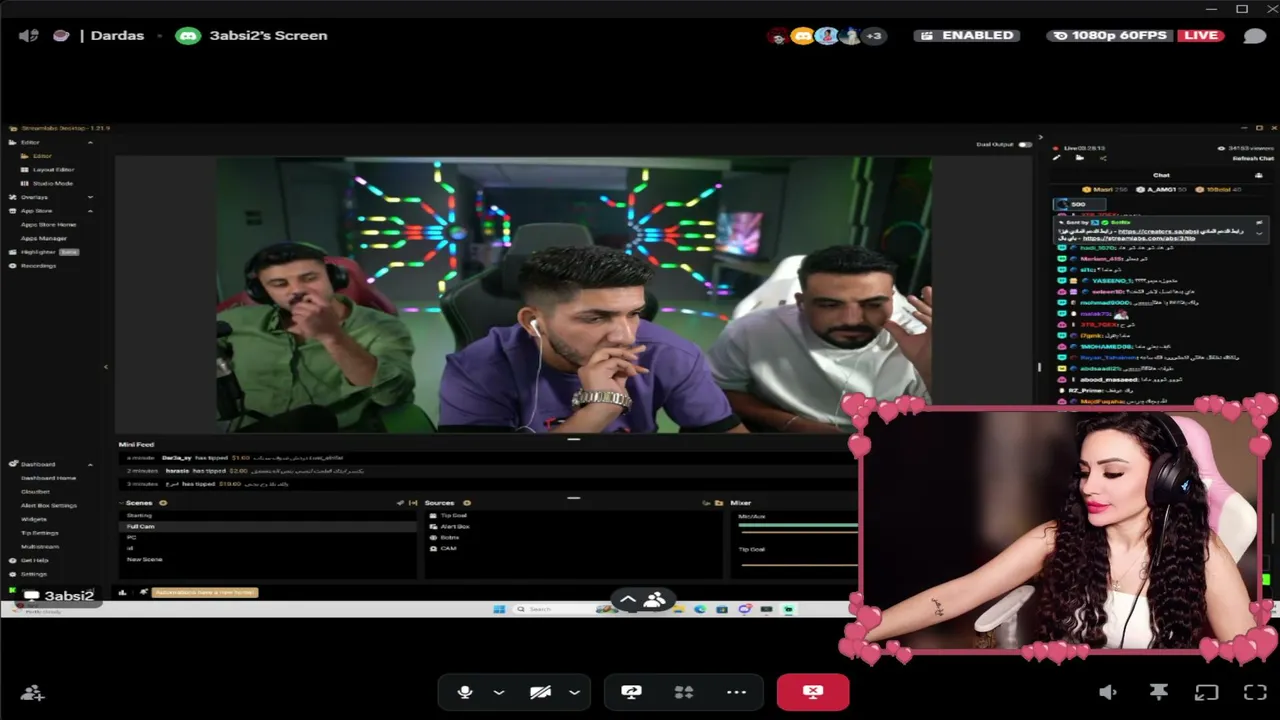
Task: Click the 1080p 60FPS quality badge
Action: (x=1110, y=35)
